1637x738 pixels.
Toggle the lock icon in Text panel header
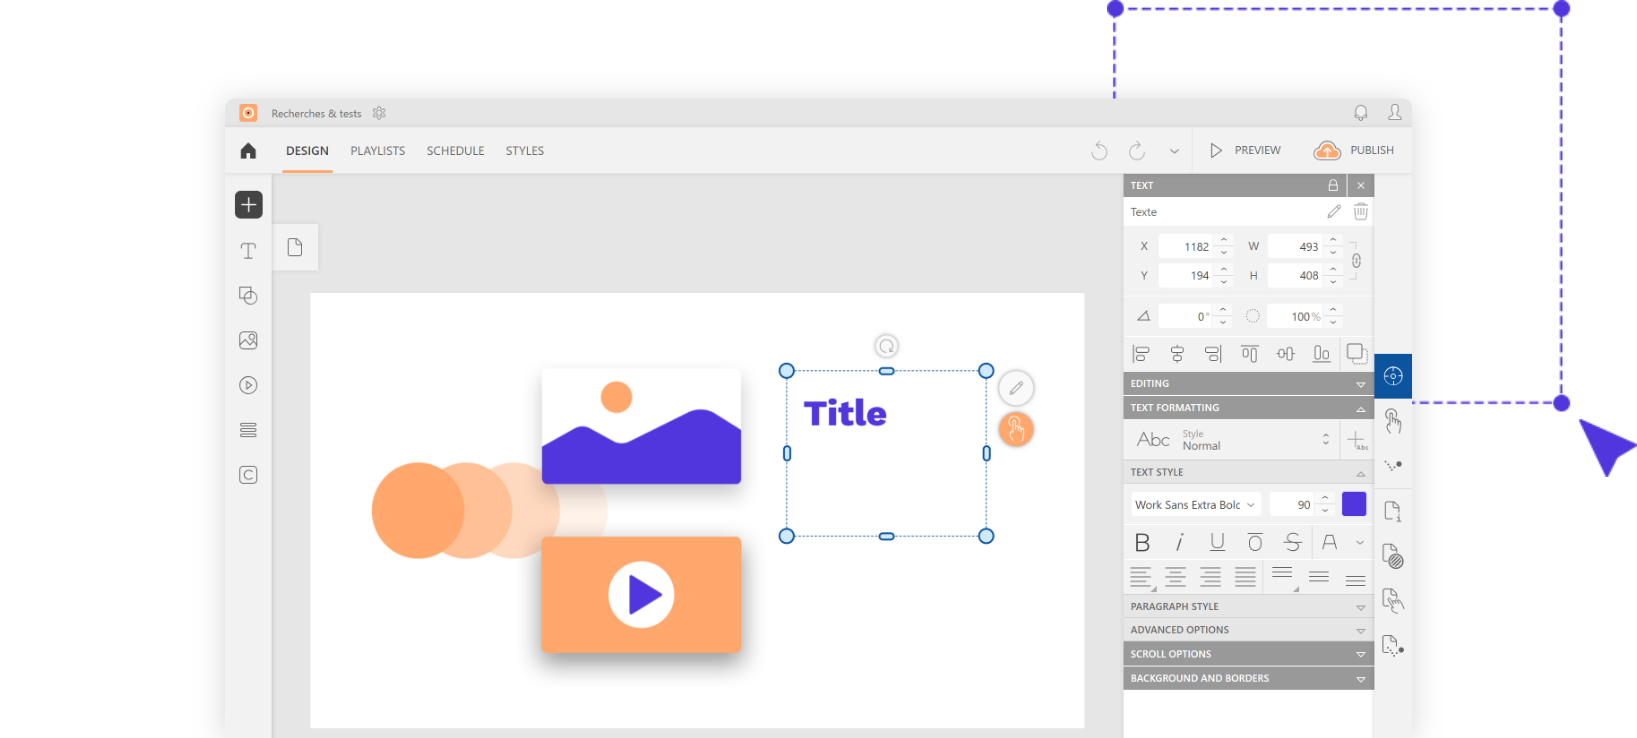1332,186
